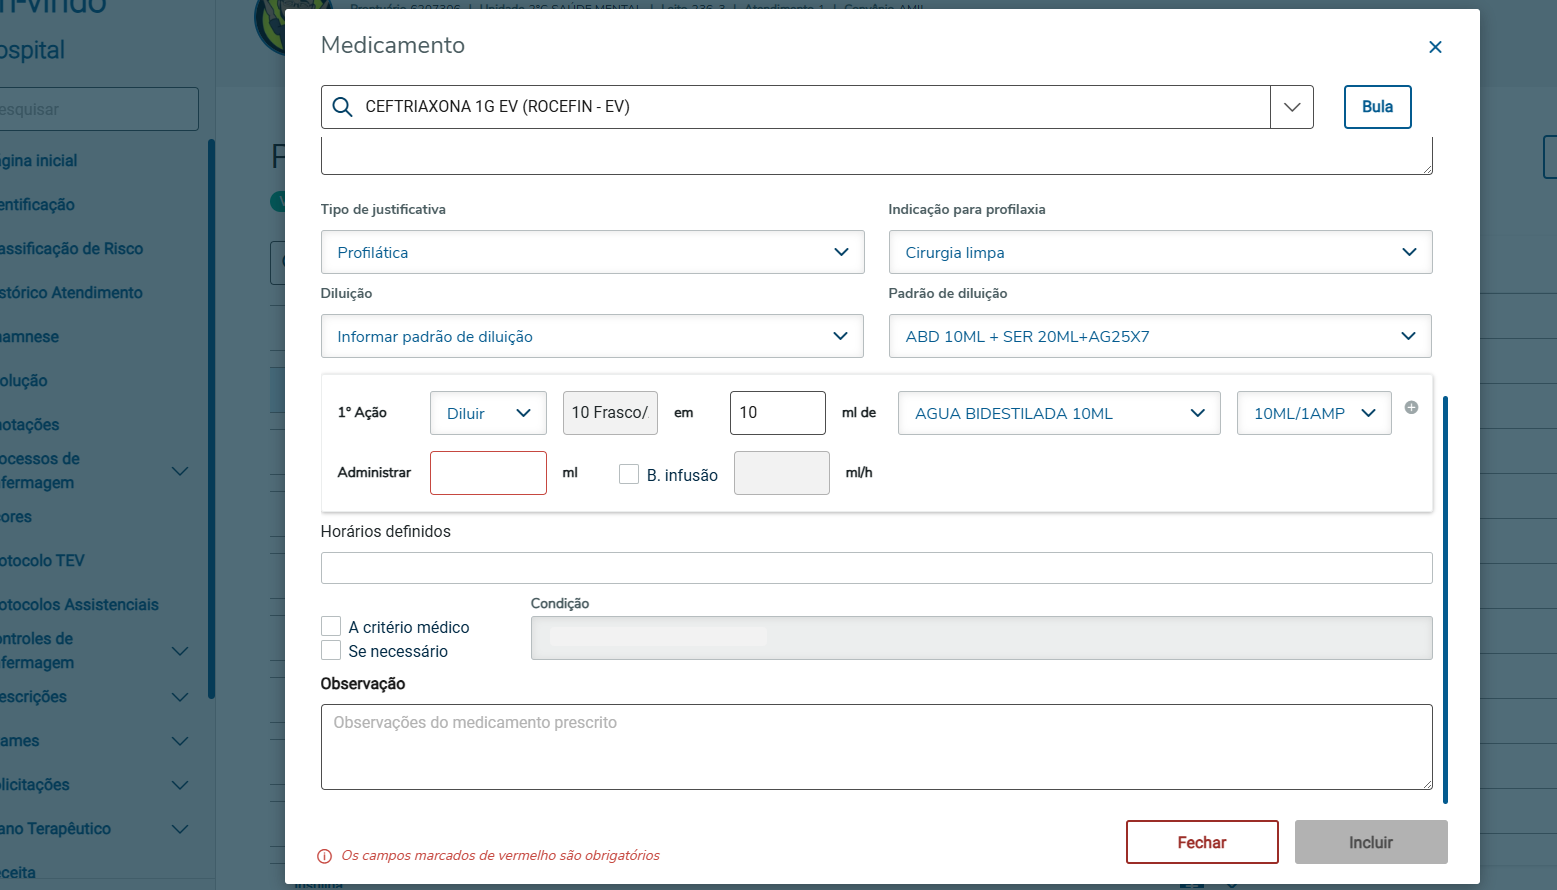Close the Medicamento dialog with X

coord(1435,47)
